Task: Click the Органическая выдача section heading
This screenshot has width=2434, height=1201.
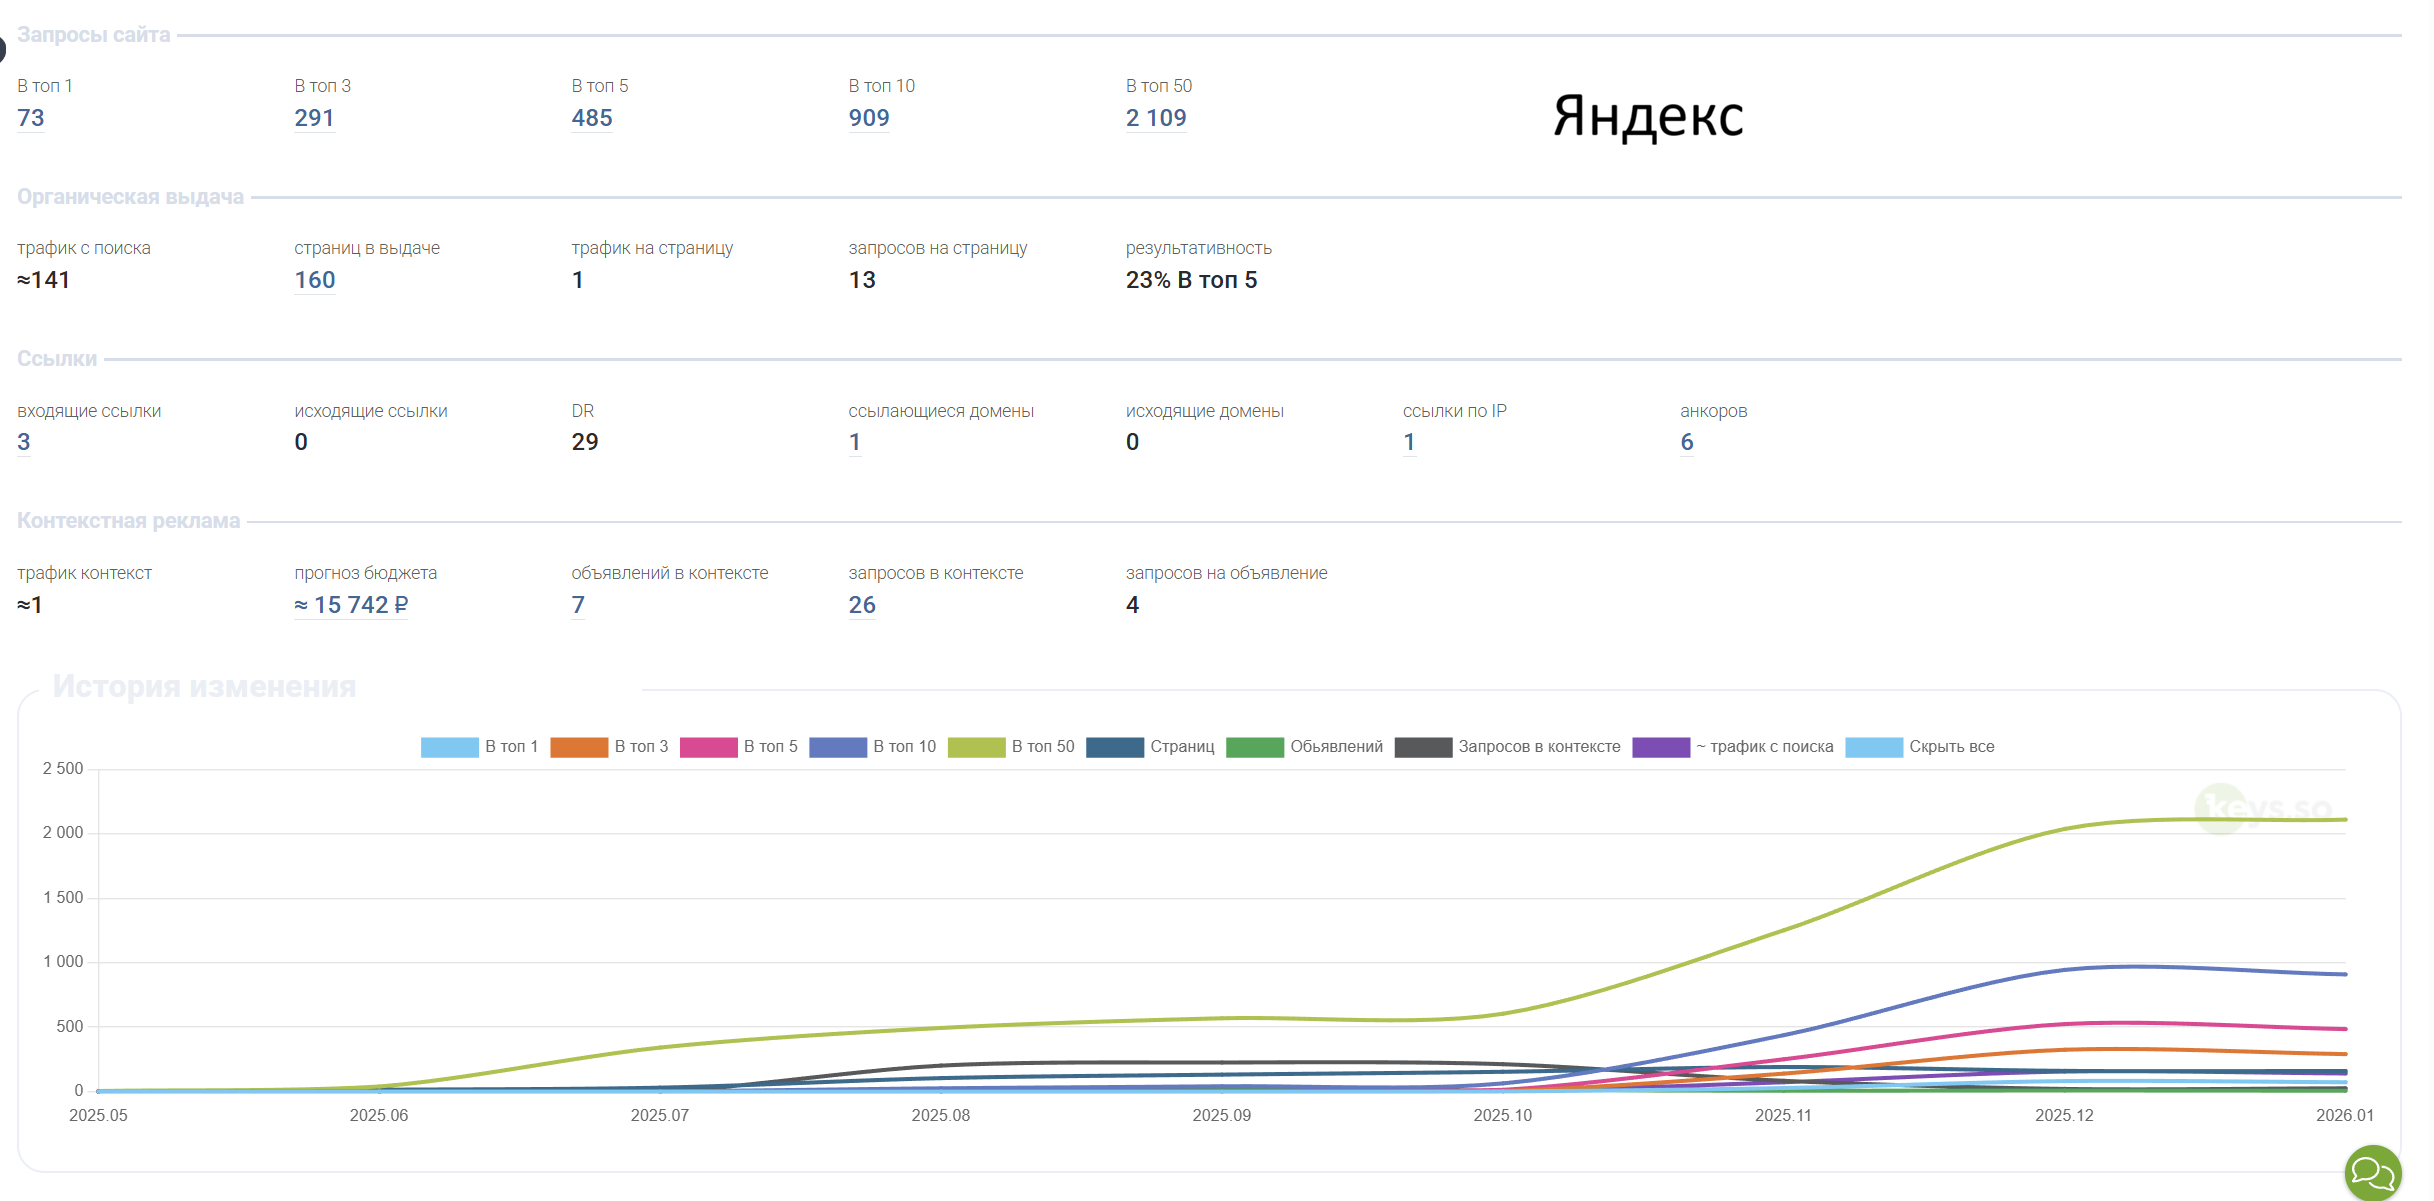Action: coord(130,197)
